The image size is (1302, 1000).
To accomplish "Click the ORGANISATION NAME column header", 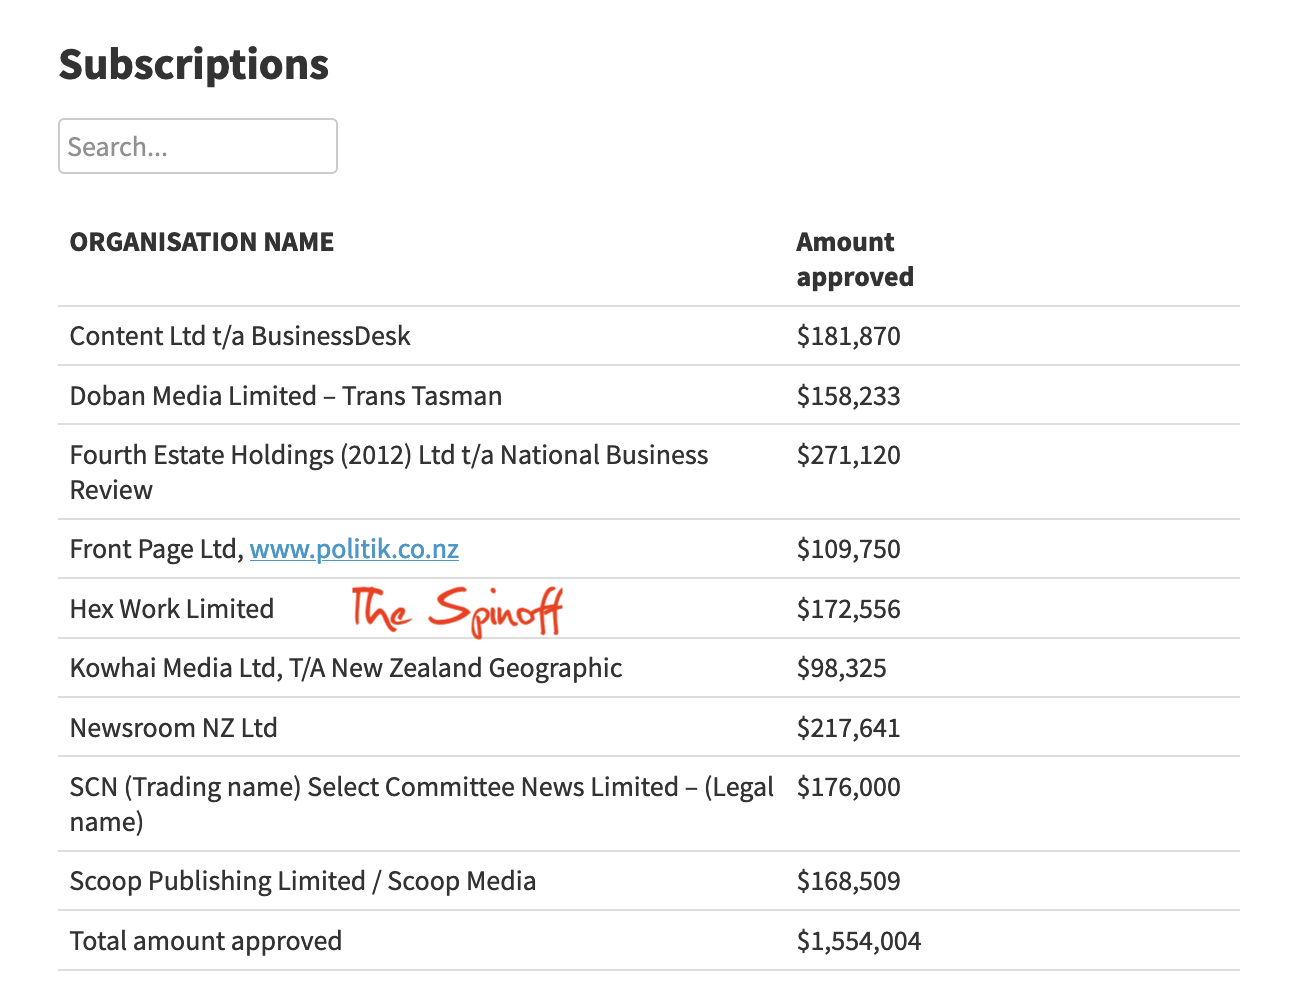I will [x=202, y=242].
